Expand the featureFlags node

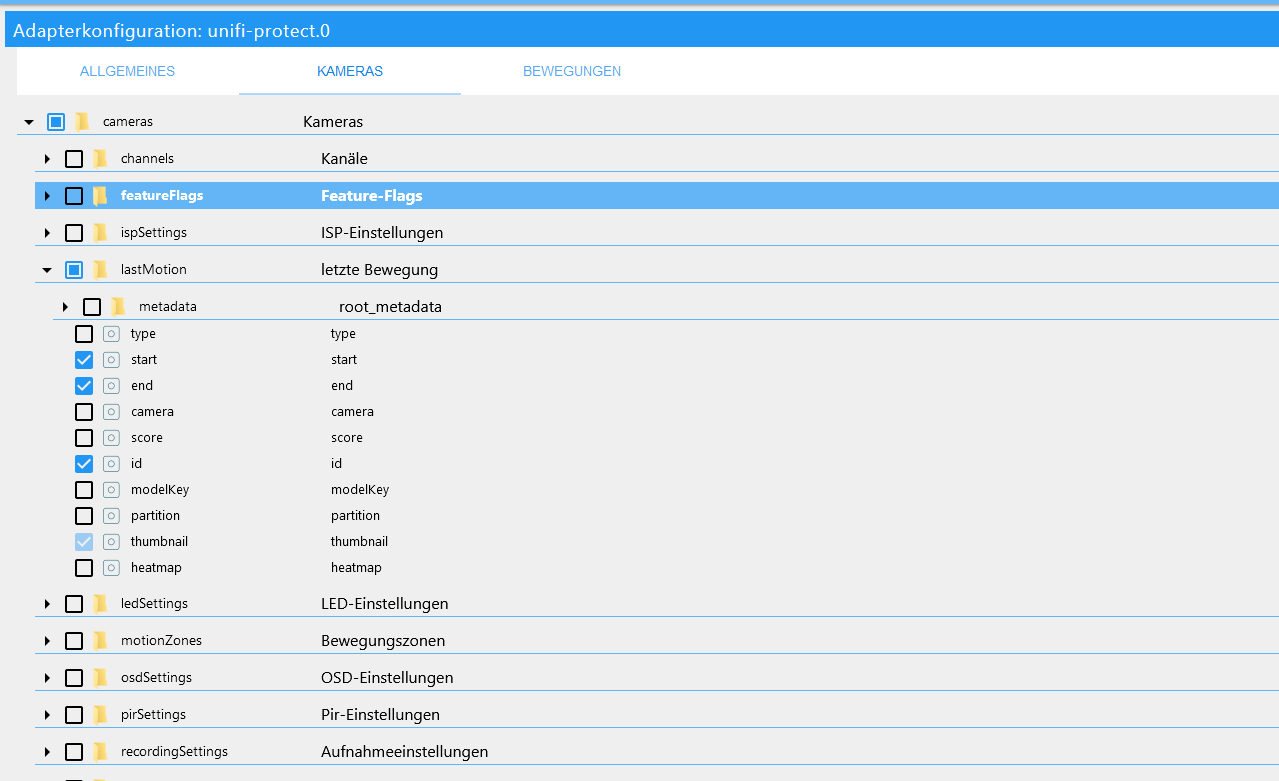tap(47, 196)
